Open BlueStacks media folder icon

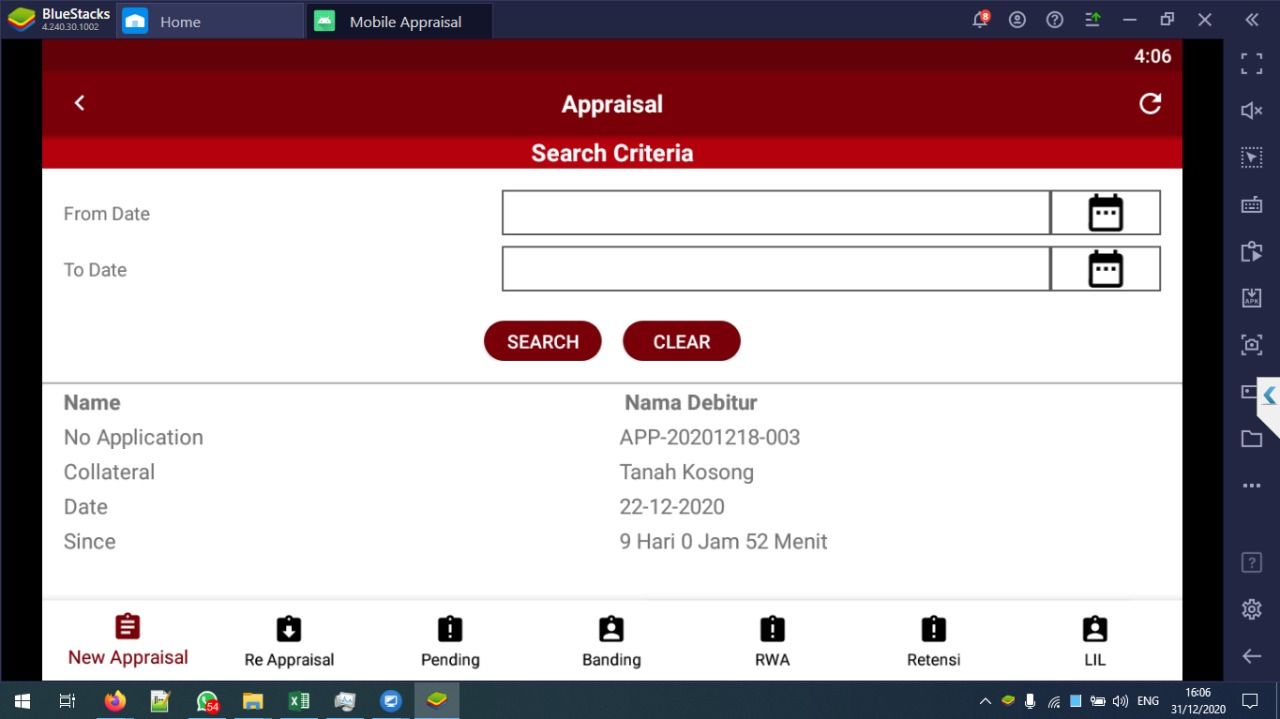1251,439
